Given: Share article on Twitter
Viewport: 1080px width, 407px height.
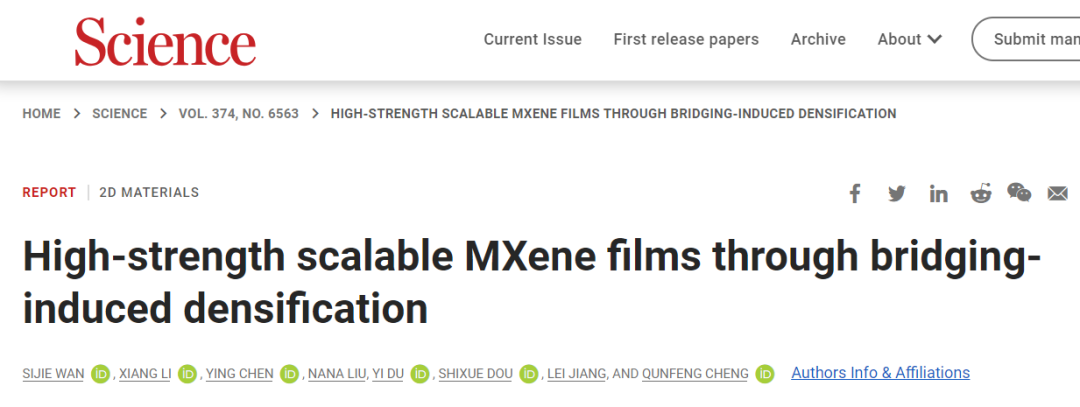Looking at the screenshot, I should (896, 194).
